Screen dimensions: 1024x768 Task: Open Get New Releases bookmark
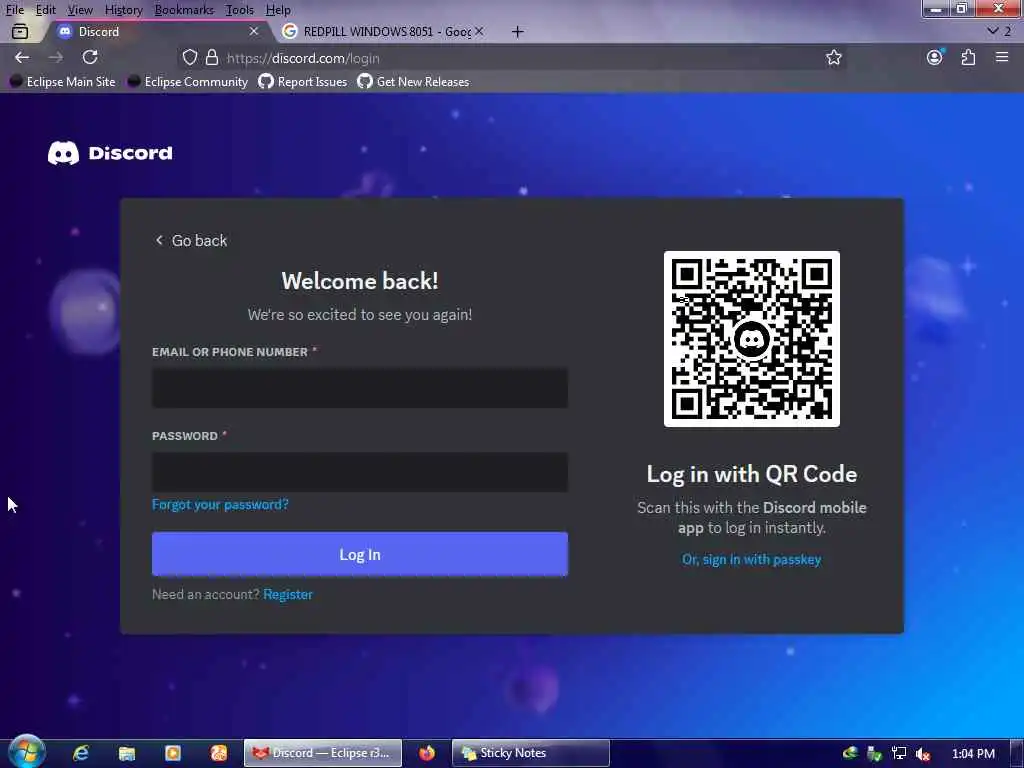pos(414,82)
